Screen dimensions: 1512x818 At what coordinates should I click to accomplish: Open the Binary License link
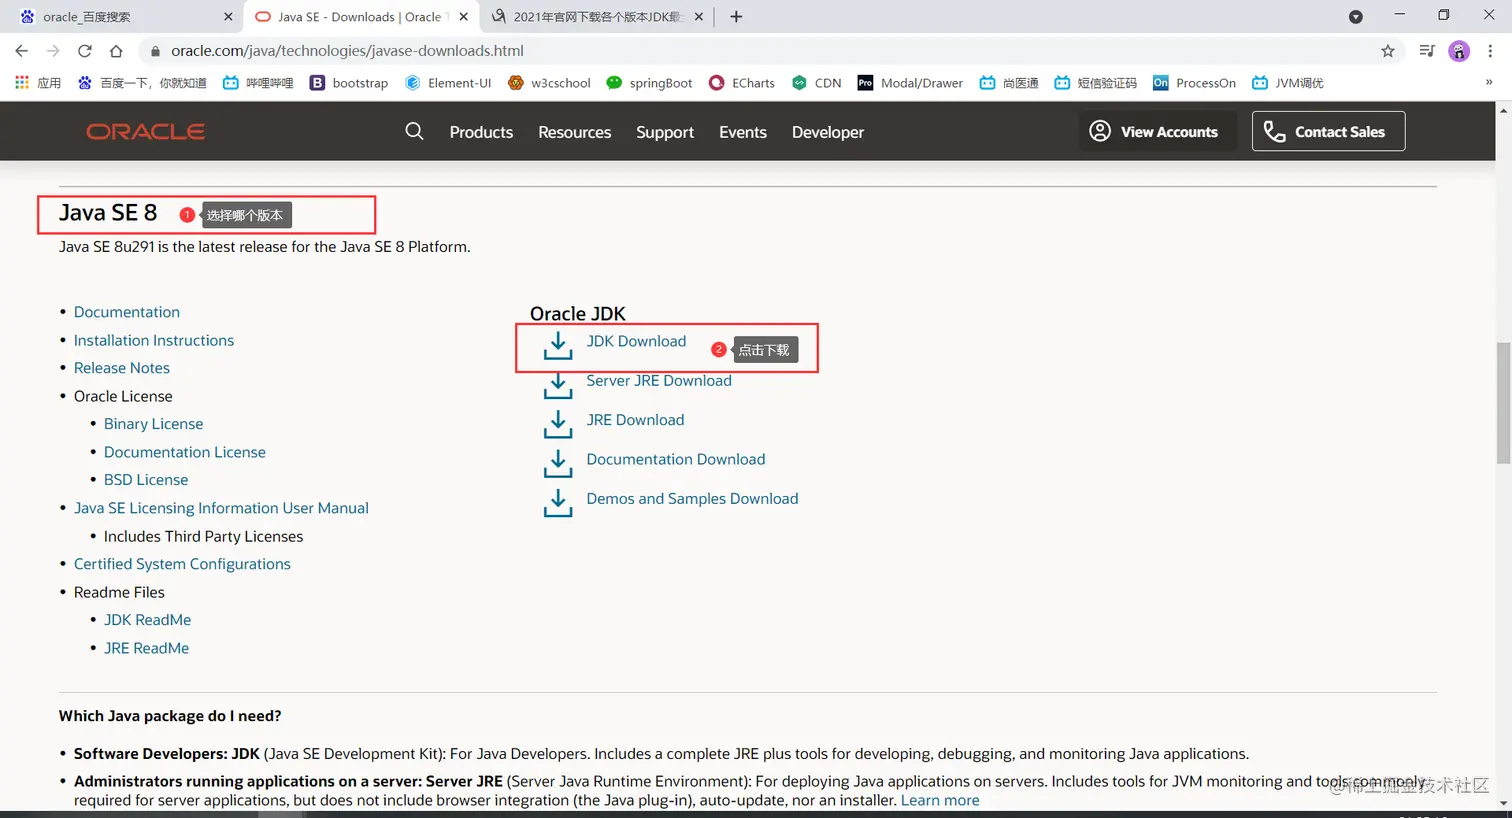coord(153,424)
